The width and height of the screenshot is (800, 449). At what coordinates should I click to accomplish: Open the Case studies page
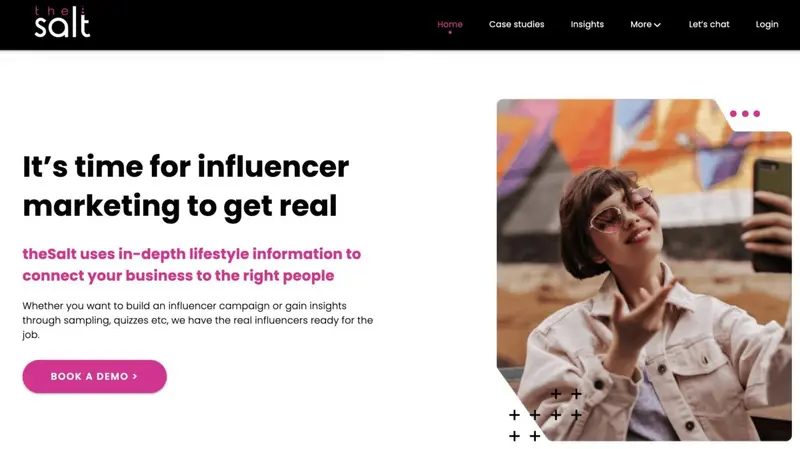(x=516, y=24)
